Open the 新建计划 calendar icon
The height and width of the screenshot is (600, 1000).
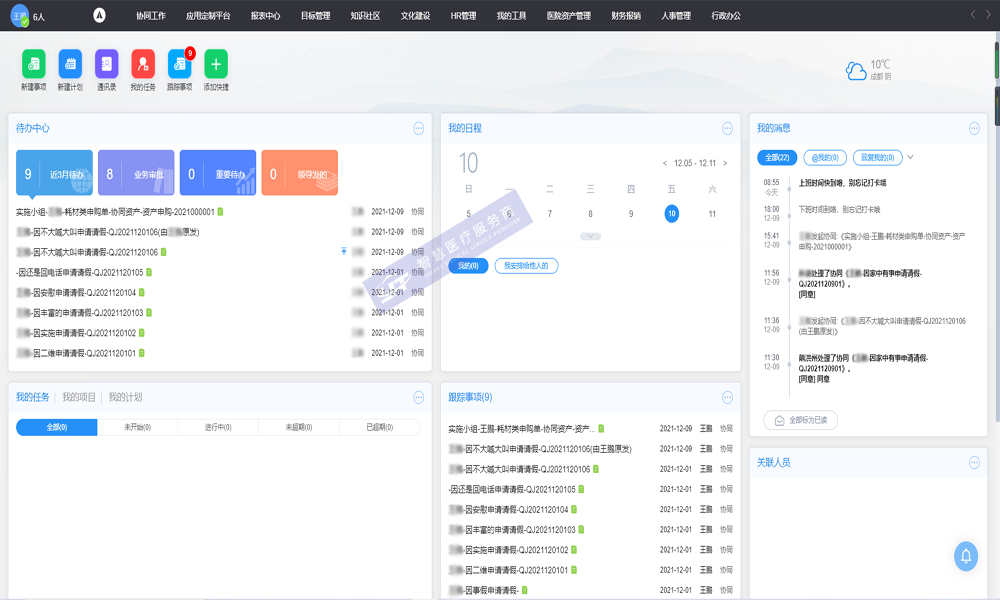(x=71, y=64)
